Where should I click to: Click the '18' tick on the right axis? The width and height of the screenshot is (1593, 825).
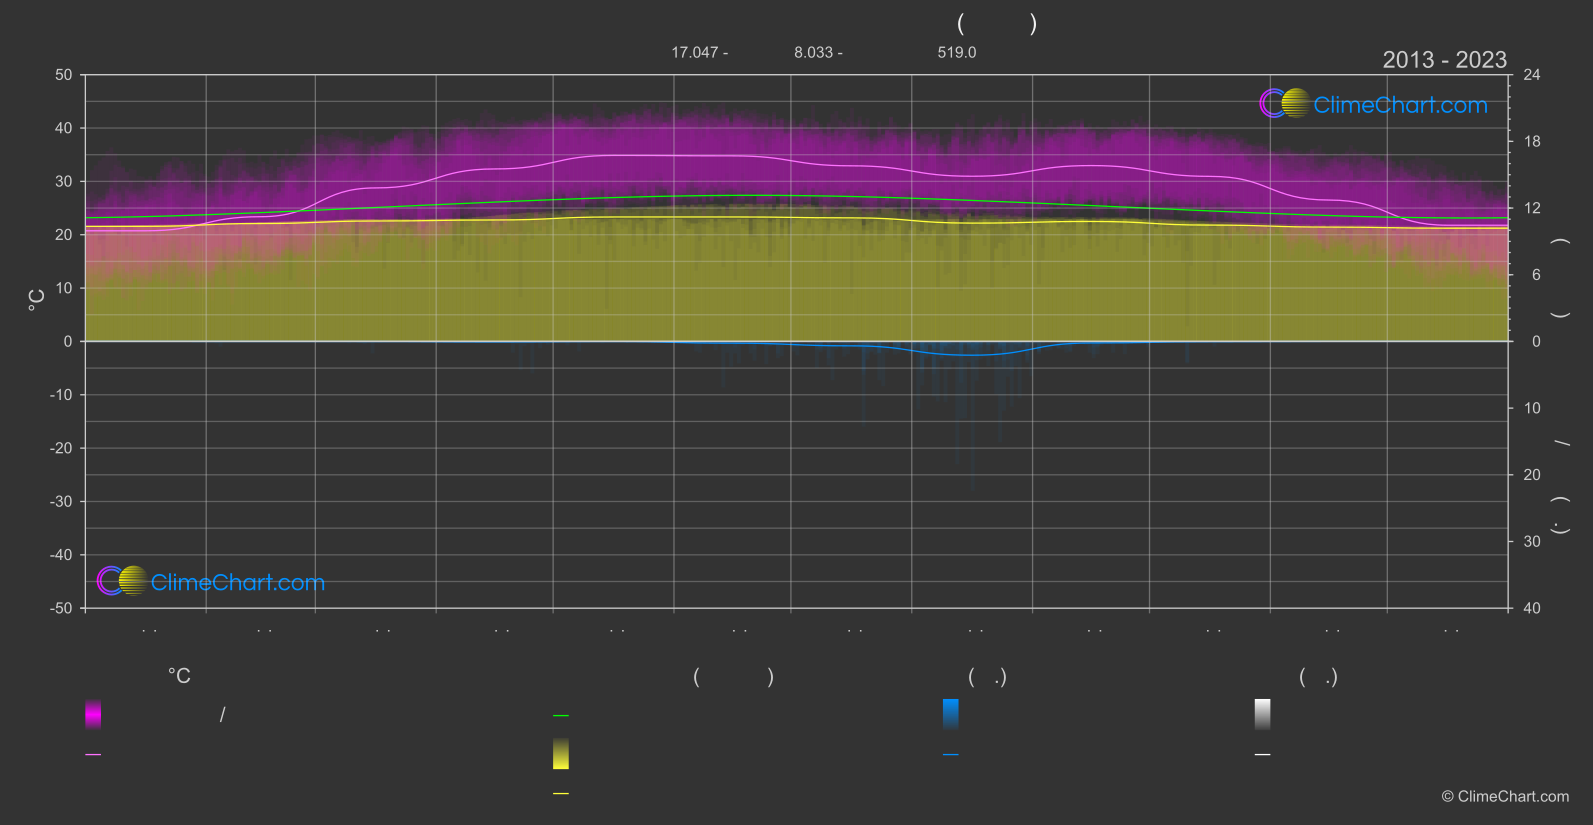click(1532, 142)
